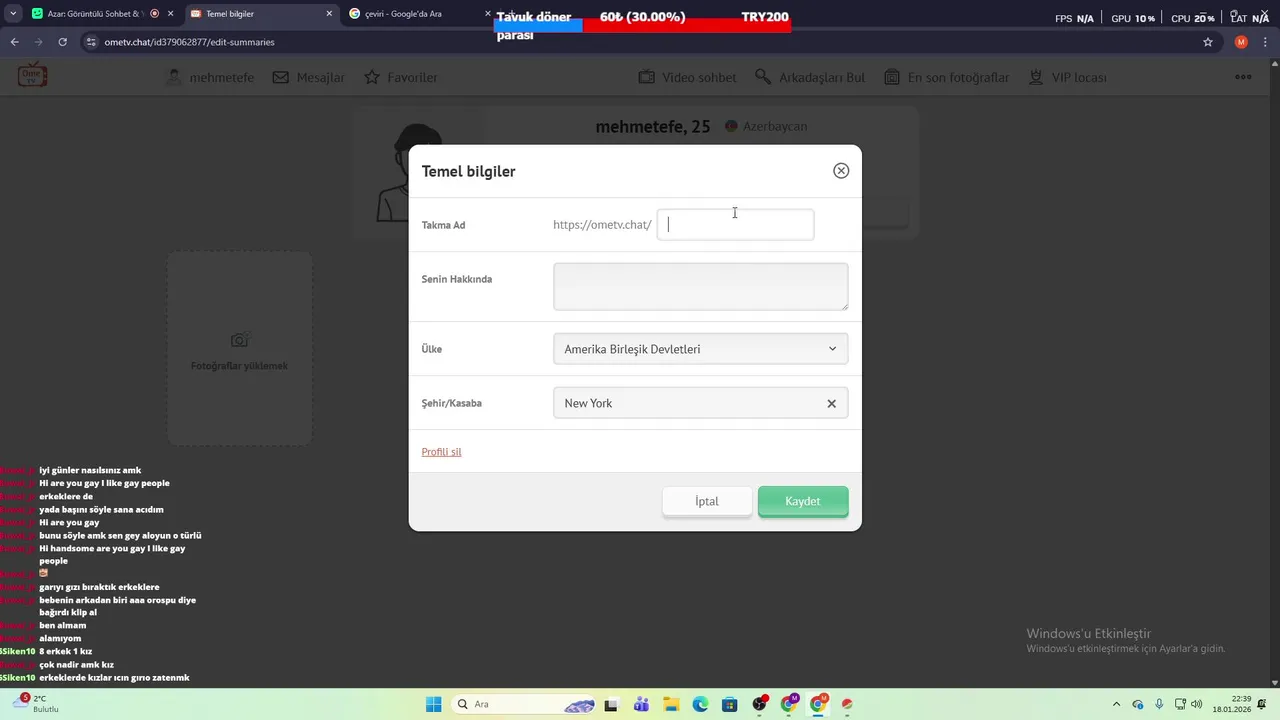1280x720 pixels.
Task: Click the Fotoğraflar yüklemek upload area
Action: 239,348
